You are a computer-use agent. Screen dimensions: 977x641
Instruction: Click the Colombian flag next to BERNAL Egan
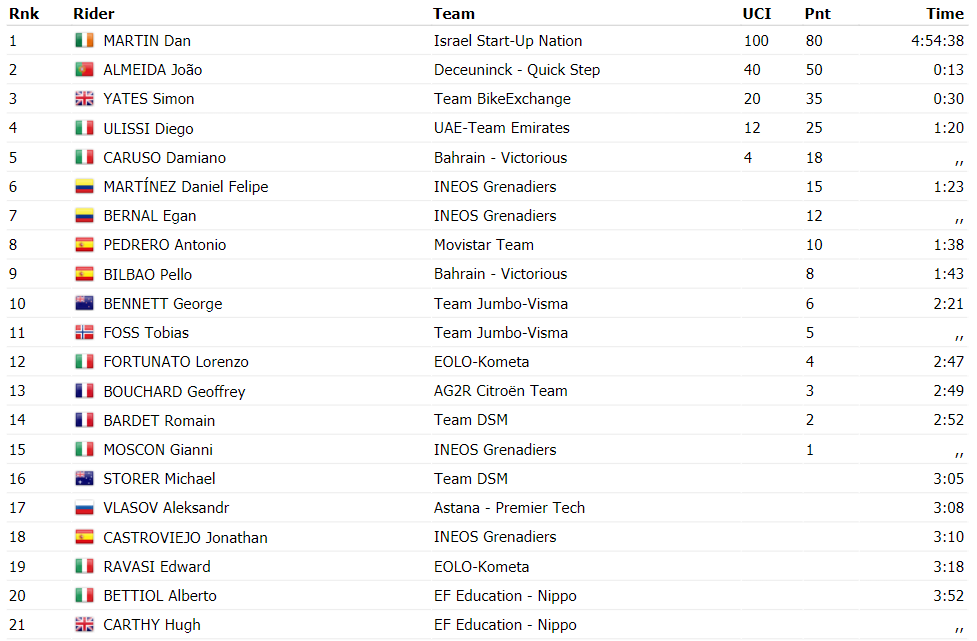(84, 216)
